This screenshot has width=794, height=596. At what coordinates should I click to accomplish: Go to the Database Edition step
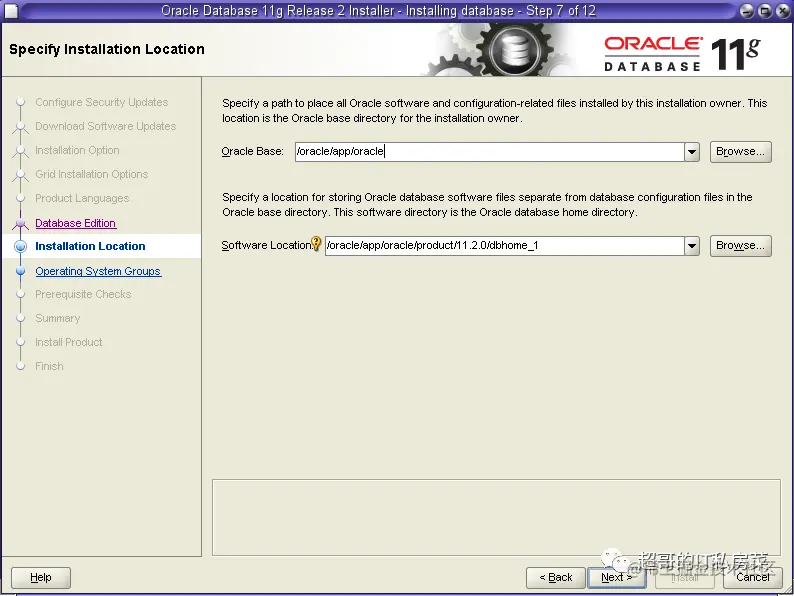pos(75,223)
